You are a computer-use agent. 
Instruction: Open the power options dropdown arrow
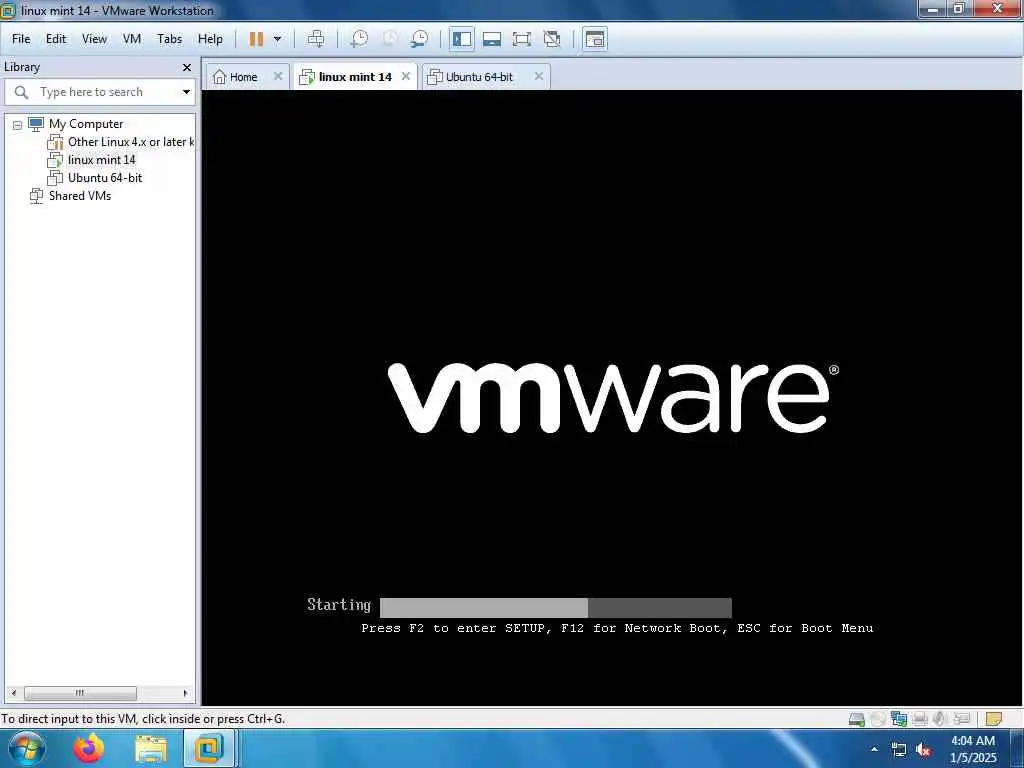point(278,39)
